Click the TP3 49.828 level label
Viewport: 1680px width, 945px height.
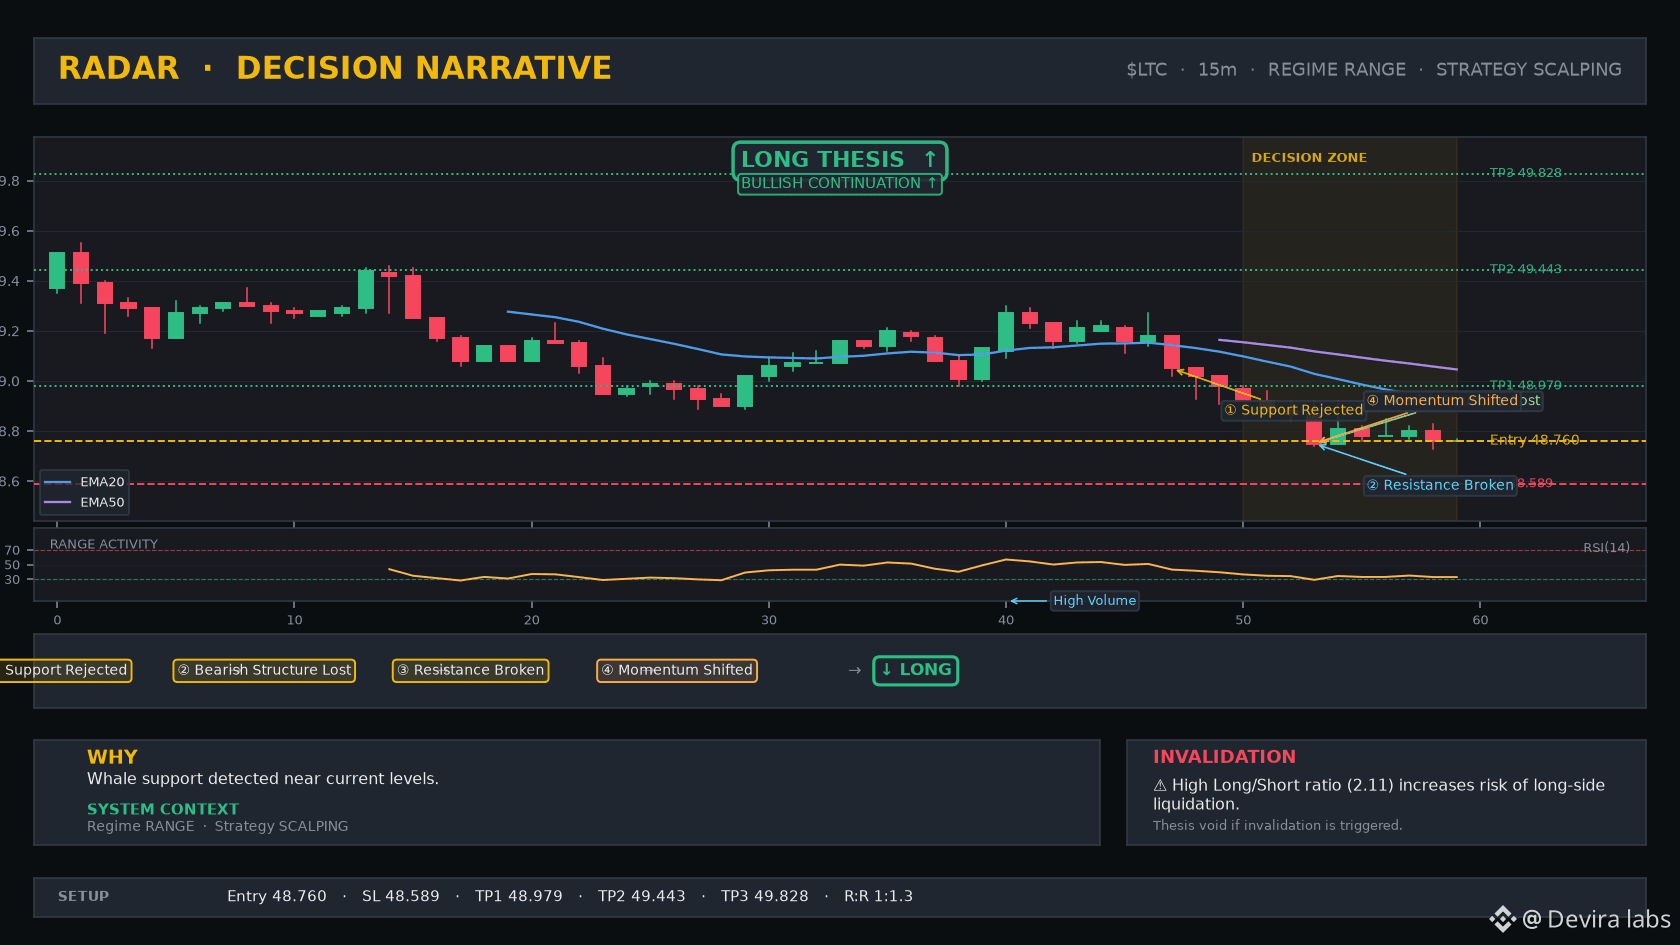1525,173
